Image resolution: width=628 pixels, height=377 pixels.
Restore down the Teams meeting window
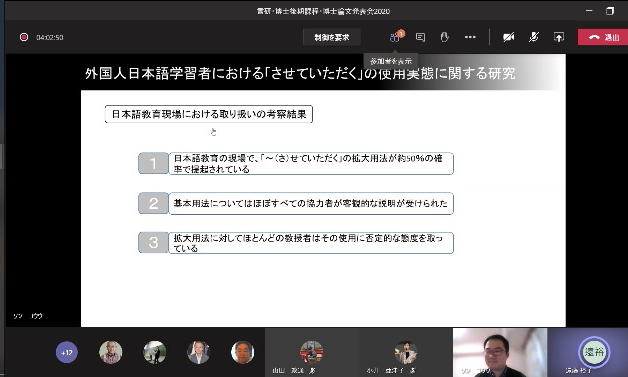point(610,11)
